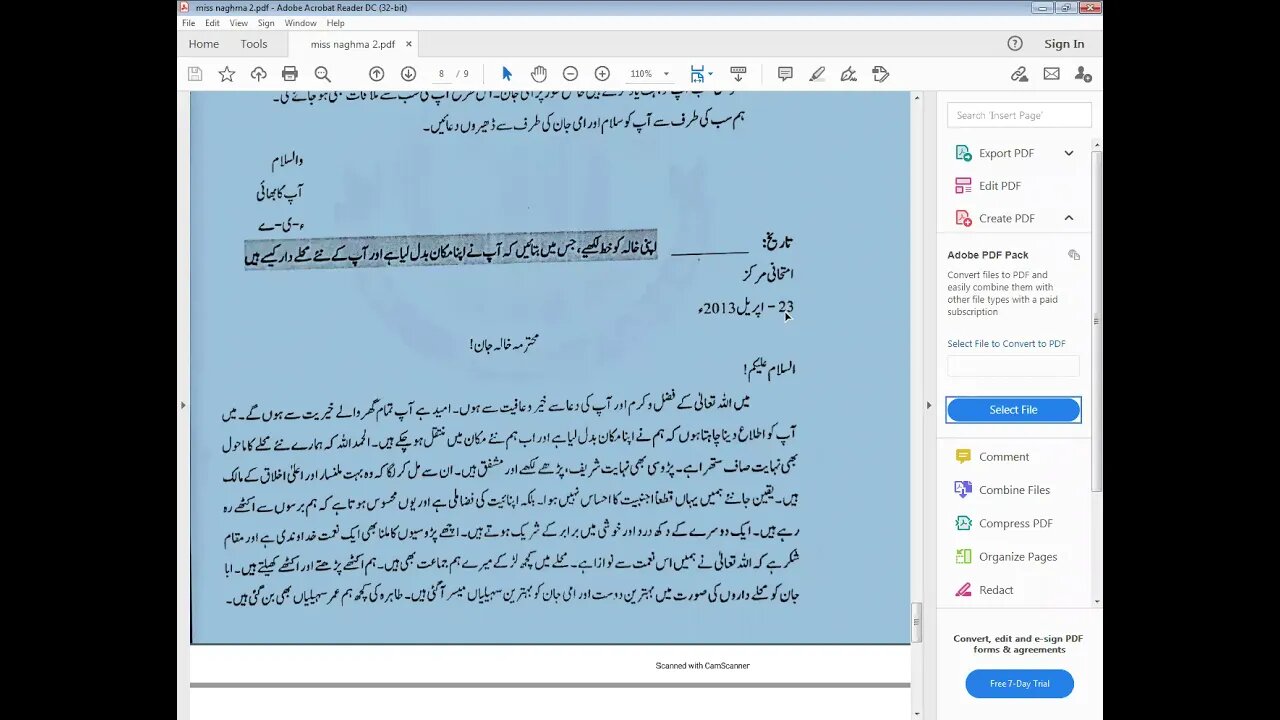Screen dimensions: 1280x720
Task: Add a sticky note comment icon
Action: click(x=785, y=74)
